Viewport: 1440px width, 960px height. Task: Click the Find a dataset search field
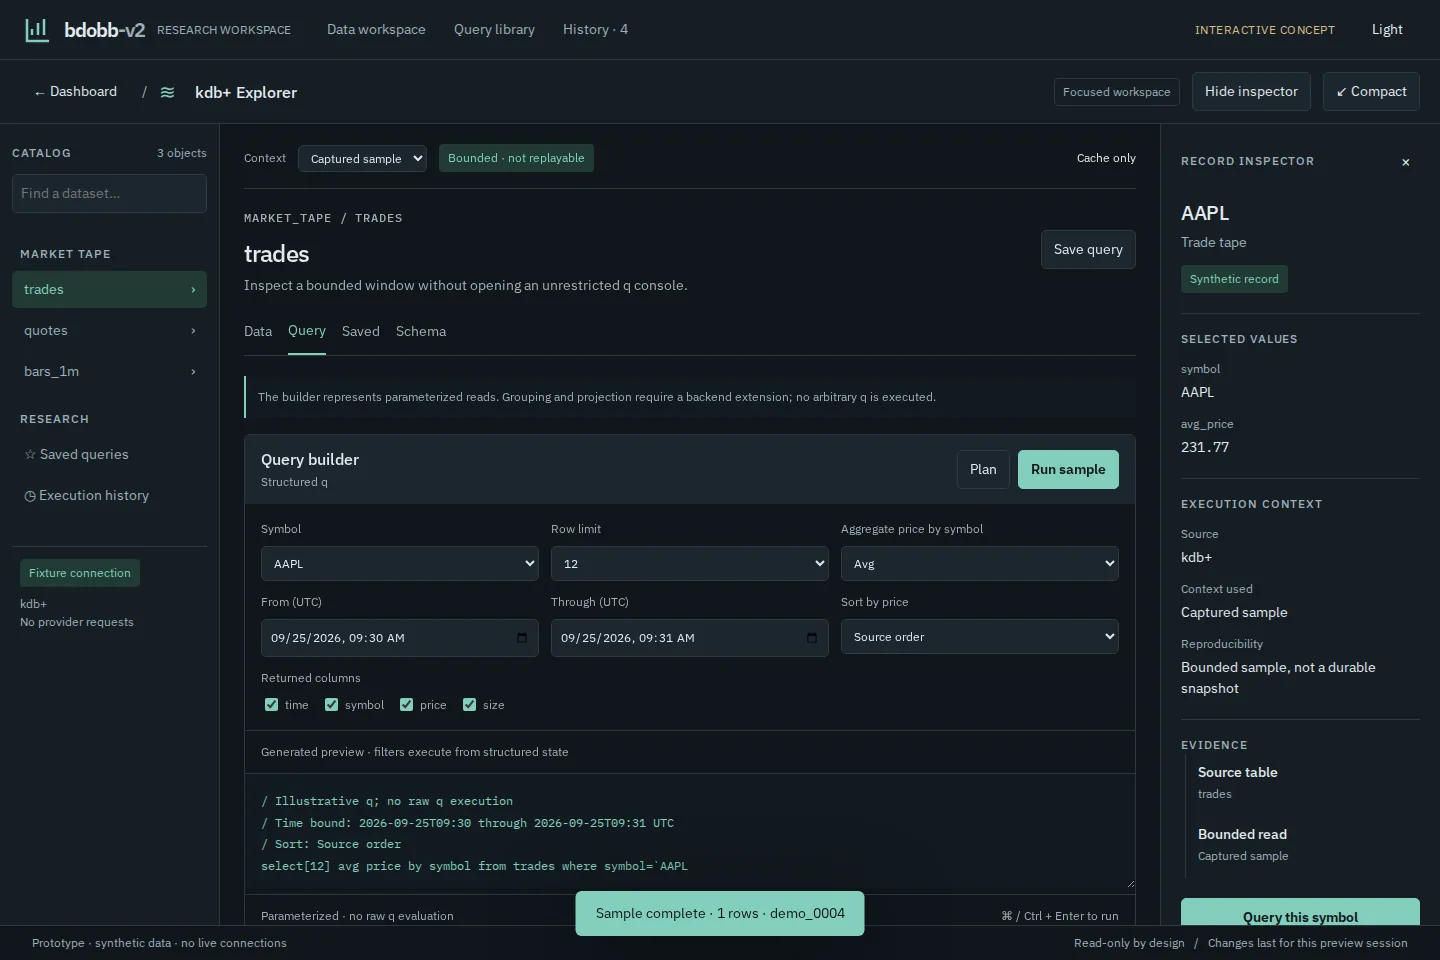coord(109,194)
